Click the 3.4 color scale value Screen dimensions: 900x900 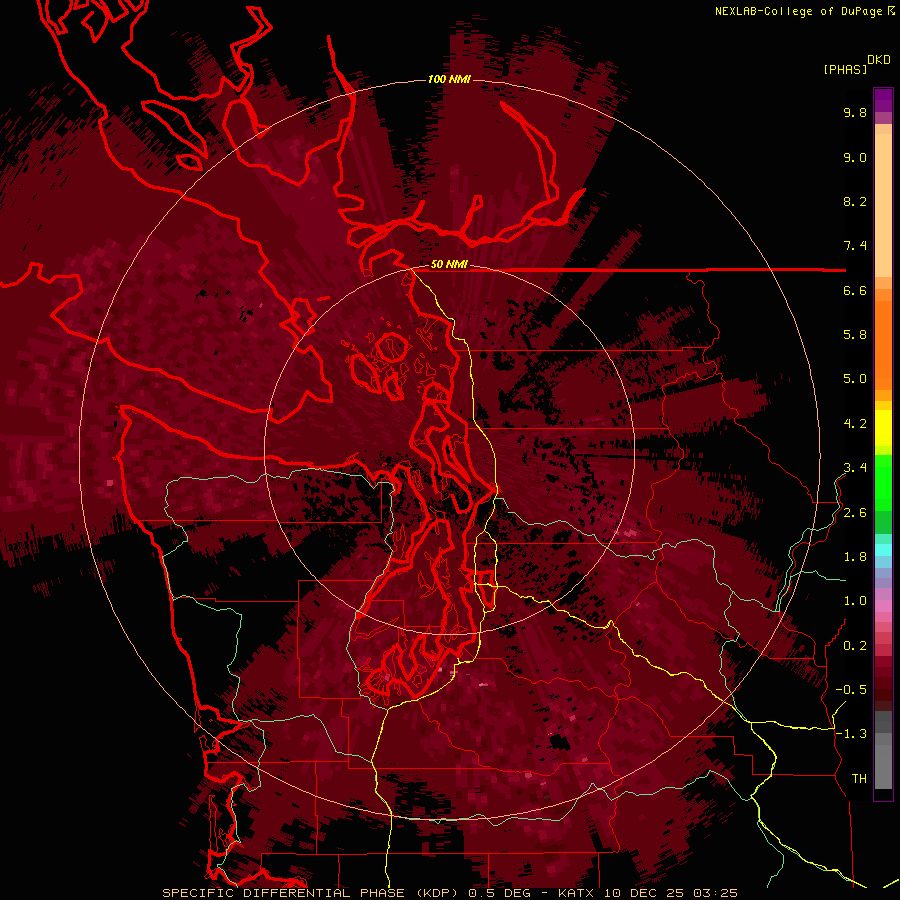click(x=855, y=468)
